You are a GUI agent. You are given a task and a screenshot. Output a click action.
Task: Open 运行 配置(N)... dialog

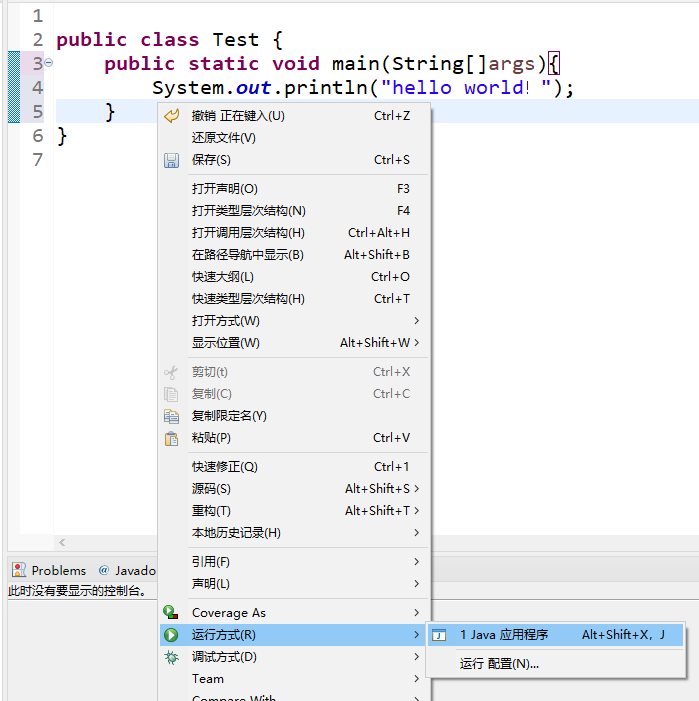tap(499, 664)
